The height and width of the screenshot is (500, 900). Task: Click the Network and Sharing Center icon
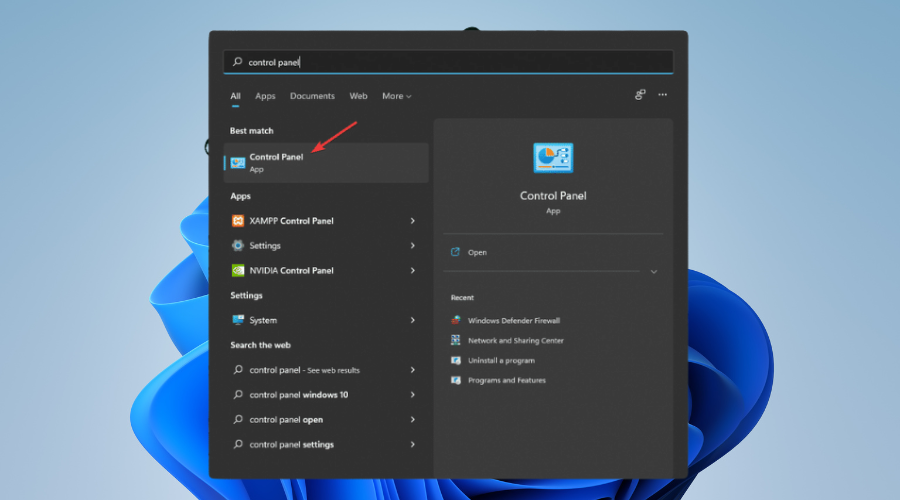pyautogui.click(x=456, y=340)
